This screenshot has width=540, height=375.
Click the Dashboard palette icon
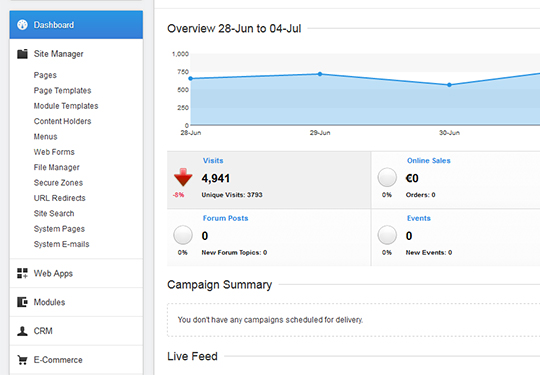[22, 25]
